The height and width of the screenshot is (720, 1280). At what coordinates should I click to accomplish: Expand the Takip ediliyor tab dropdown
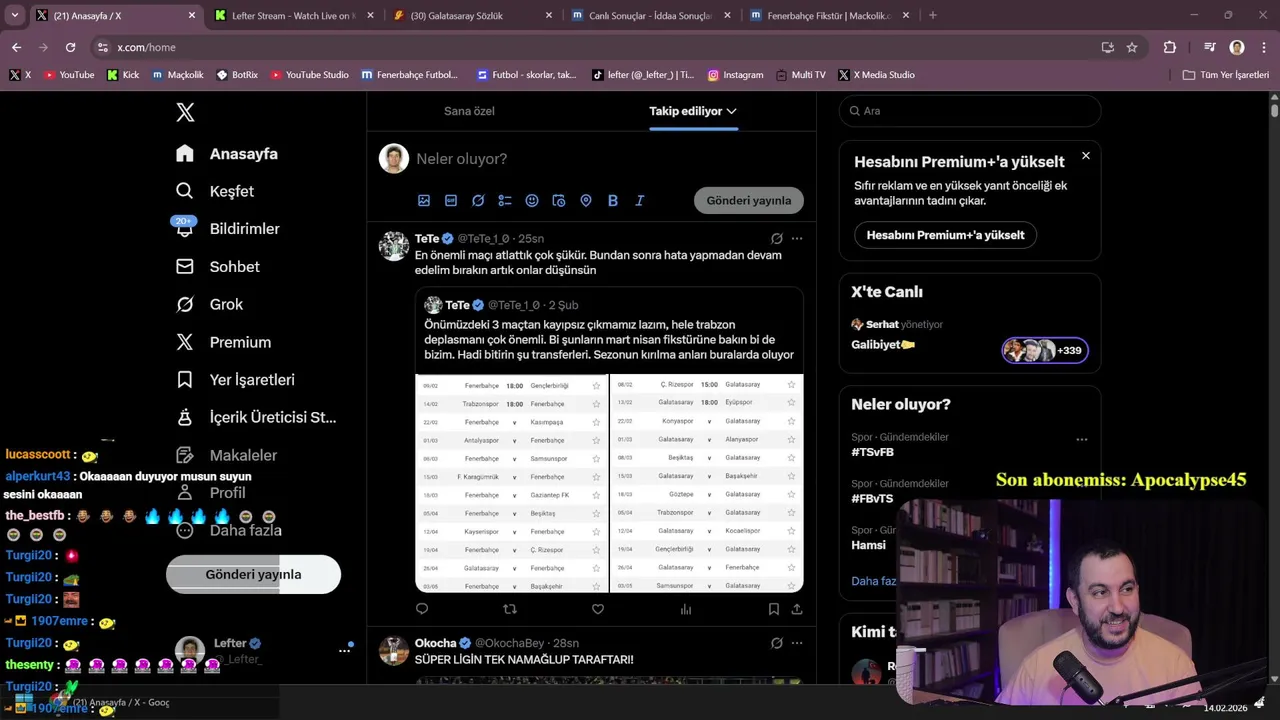(732, 111)
